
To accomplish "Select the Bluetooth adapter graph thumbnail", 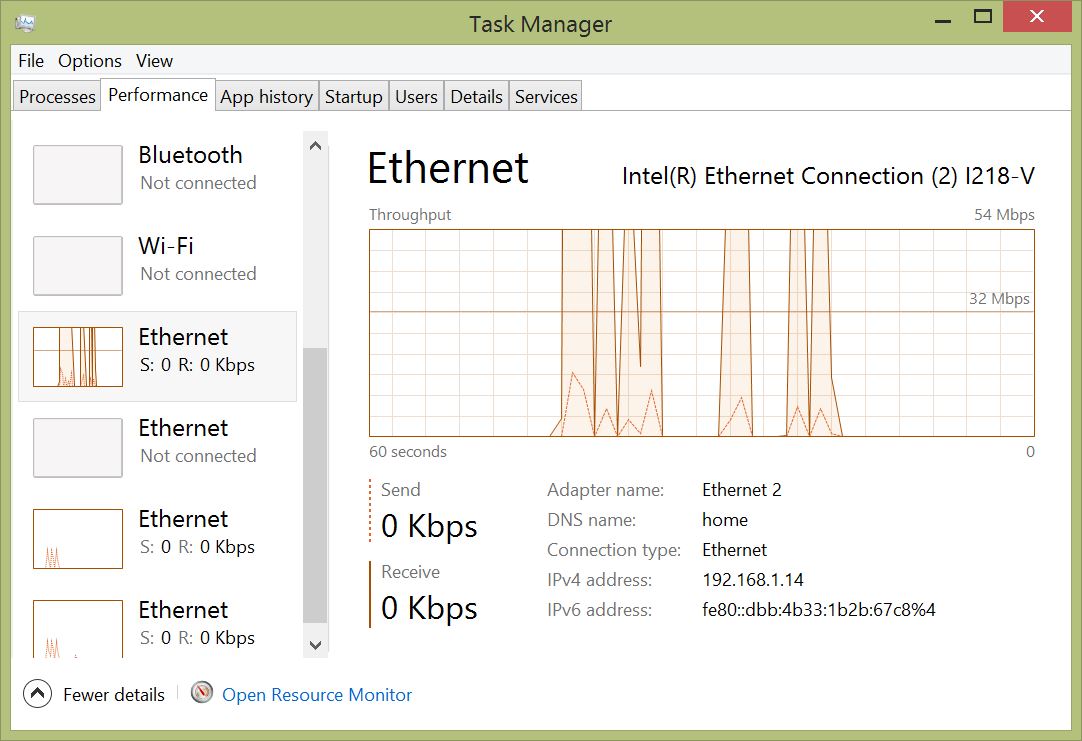I will (78, 175).
